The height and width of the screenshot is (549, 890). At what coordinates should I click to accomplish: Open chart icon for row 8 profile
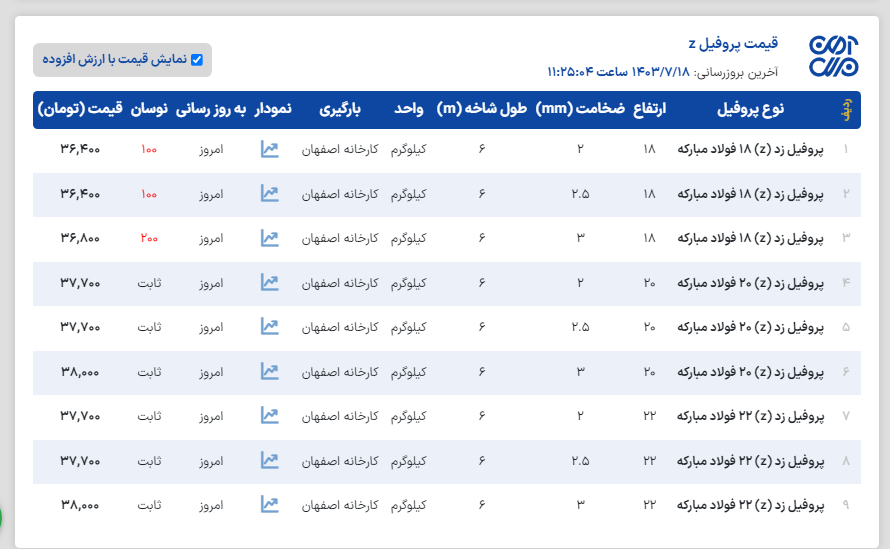click(269, 460)
